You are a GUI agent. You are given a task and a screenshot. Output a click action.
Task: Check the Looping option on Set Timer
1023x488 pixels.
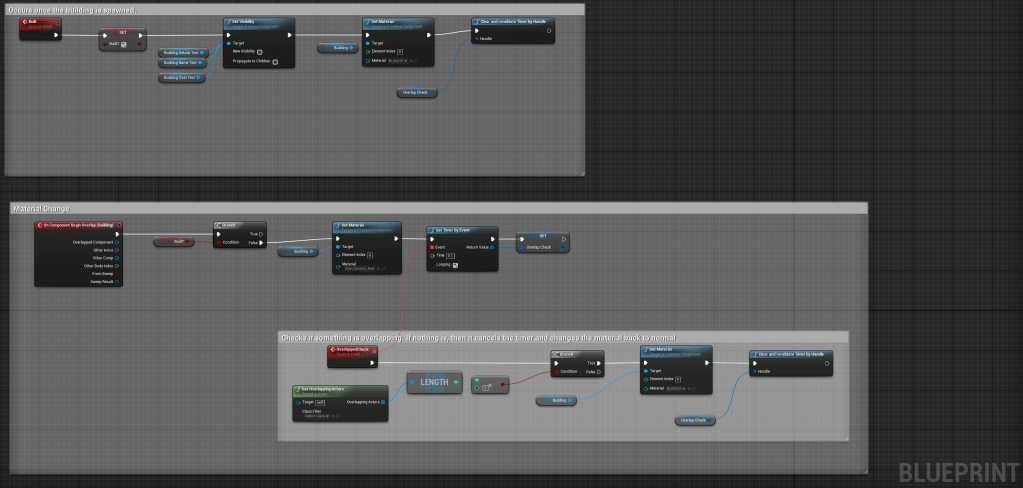[456, 265]
